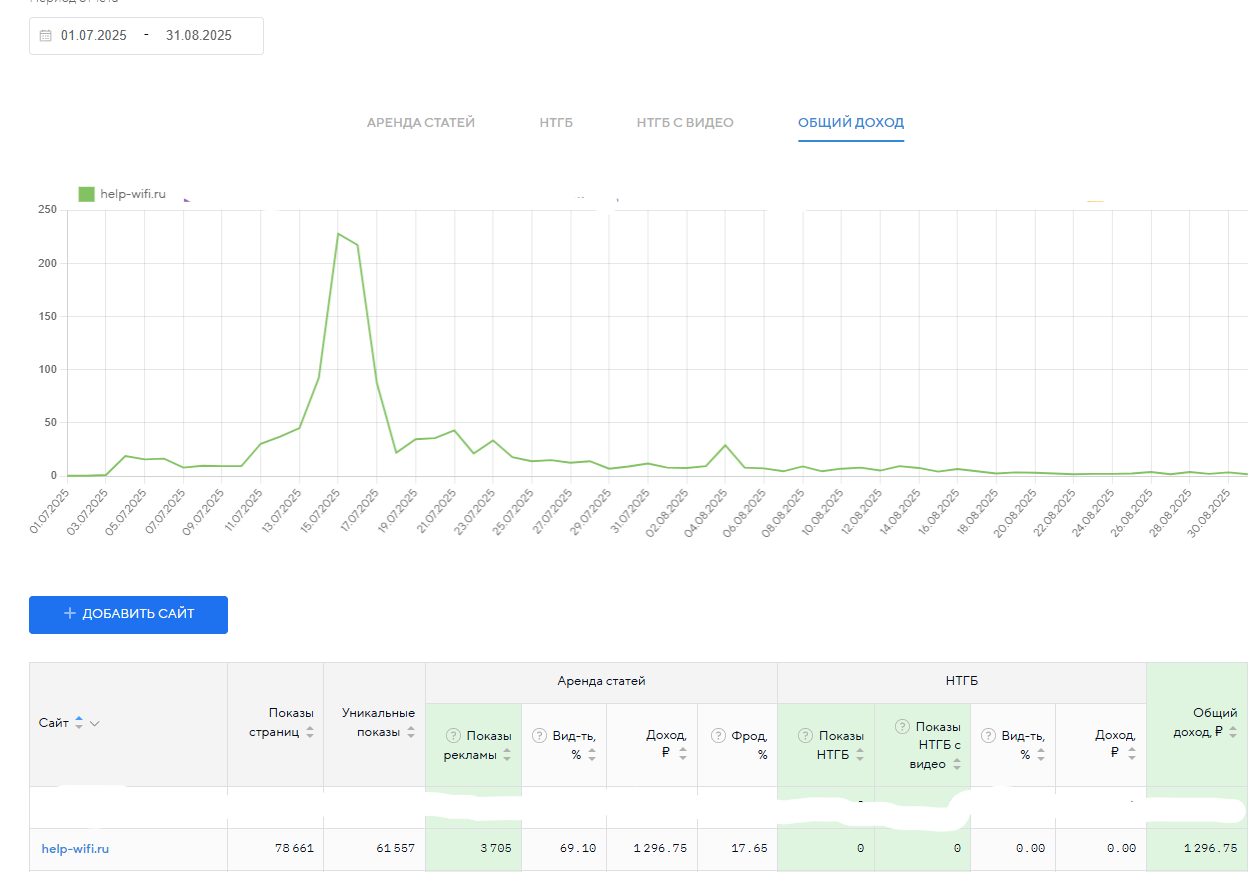The image size is (1257, 872).
Task: Sort by Аренда статей Доход, ₽ column
Action: click(683, 755)
